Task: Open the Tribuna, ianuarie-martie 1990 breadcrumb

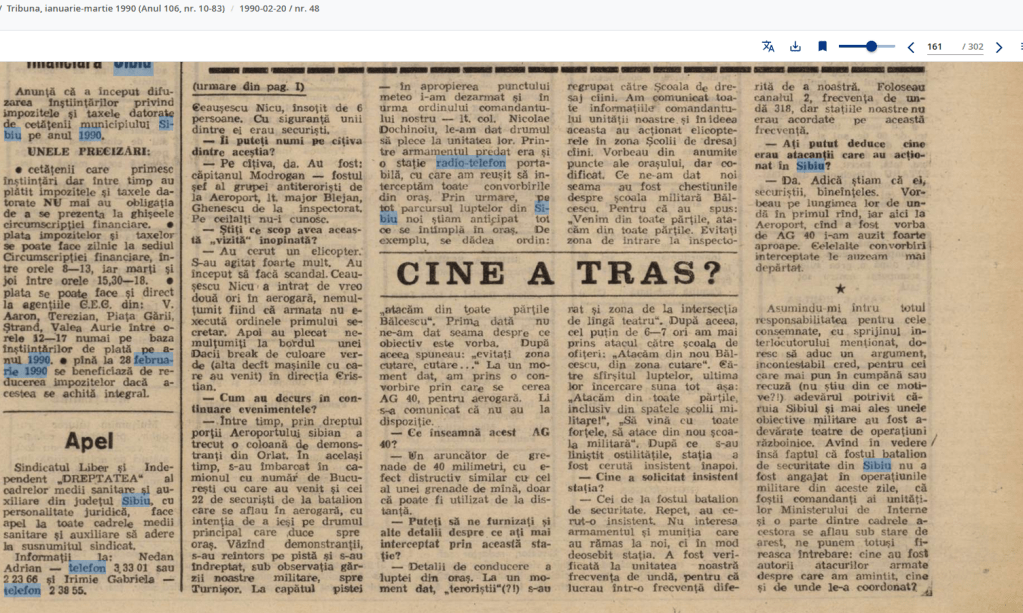Action: tap(113, 8)
